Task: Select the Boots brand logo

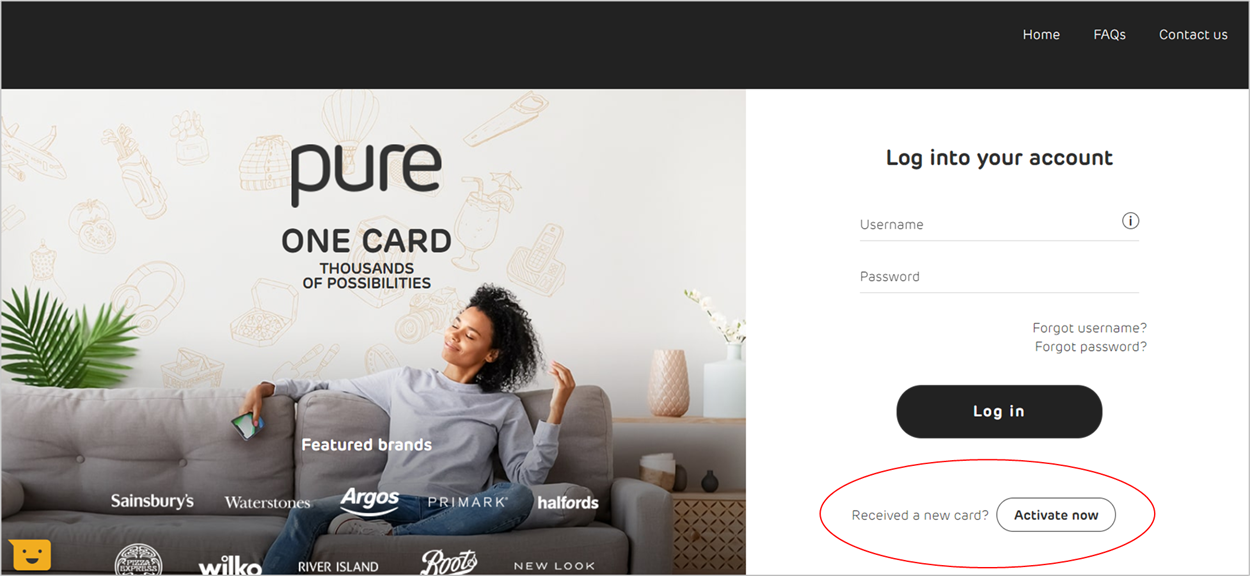Action: pyautogui.click(x=448, y=562)
